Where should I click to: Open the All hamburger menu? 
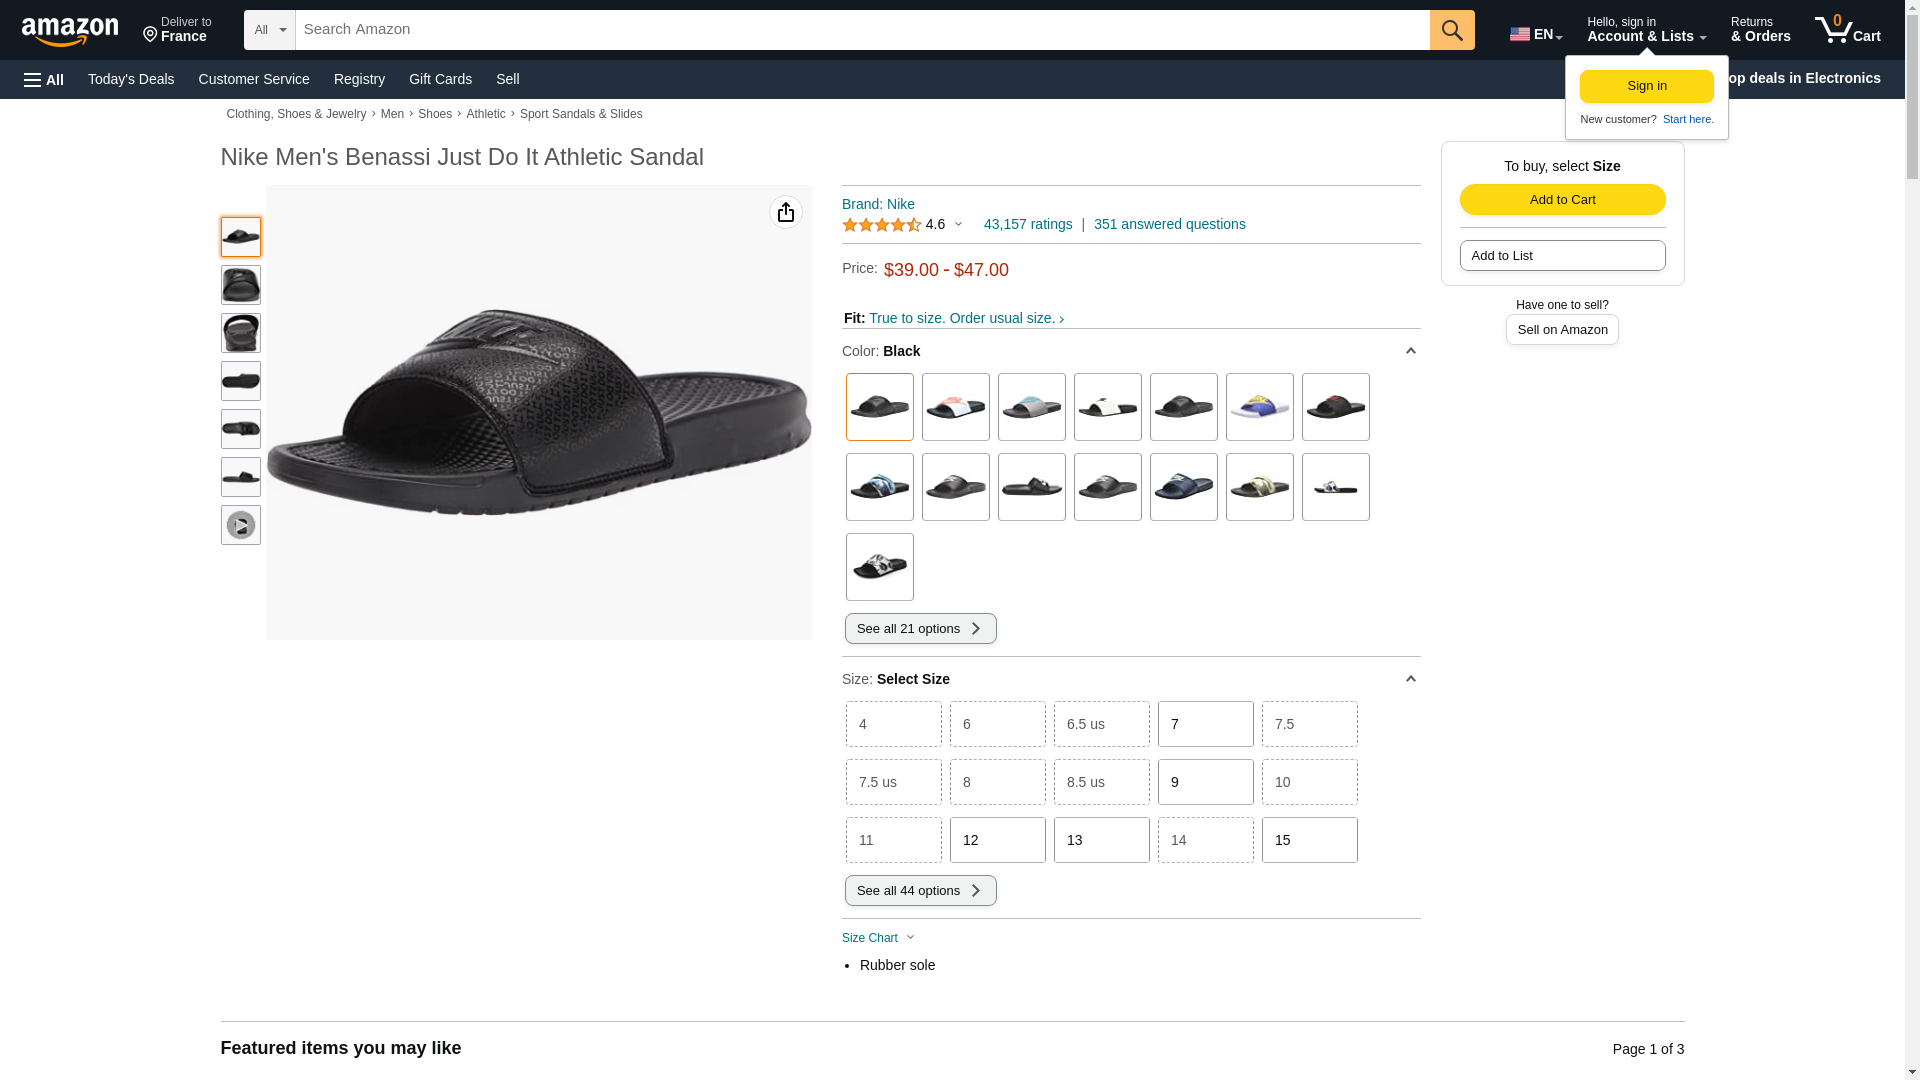pos(44,79)
